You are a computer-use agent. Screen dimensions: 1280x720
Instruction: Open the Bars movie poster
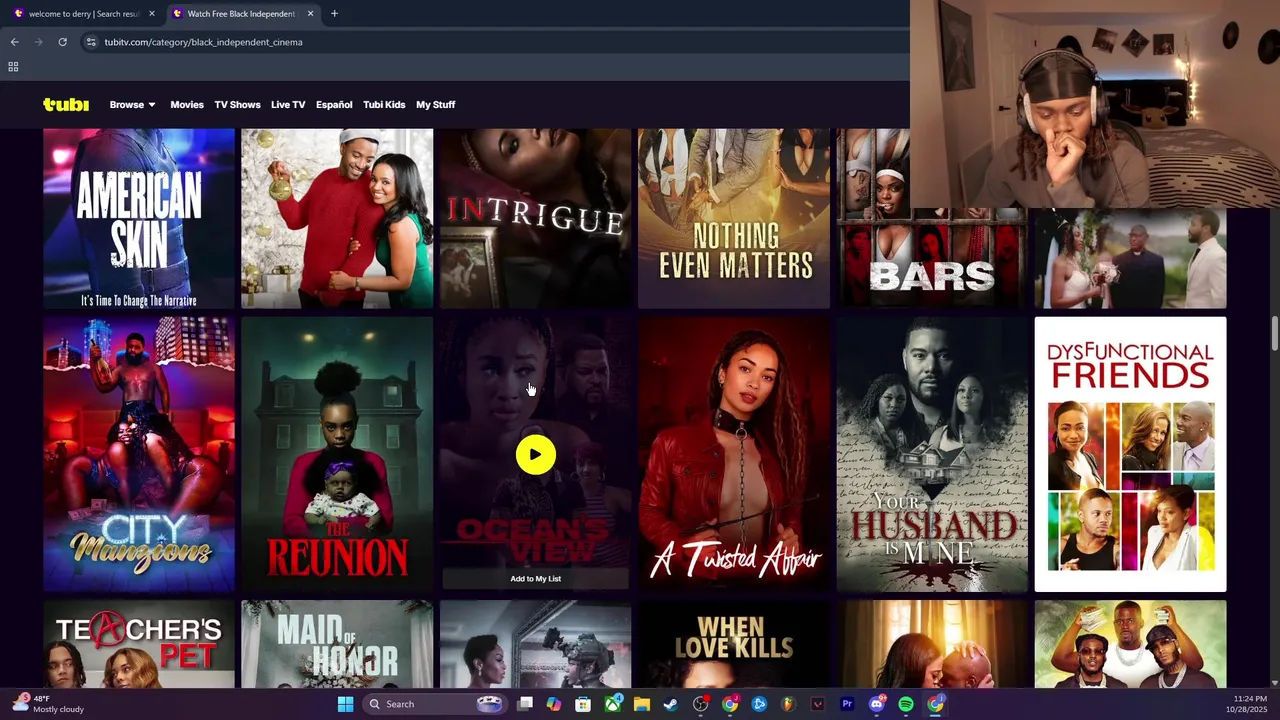coord(932,218)
